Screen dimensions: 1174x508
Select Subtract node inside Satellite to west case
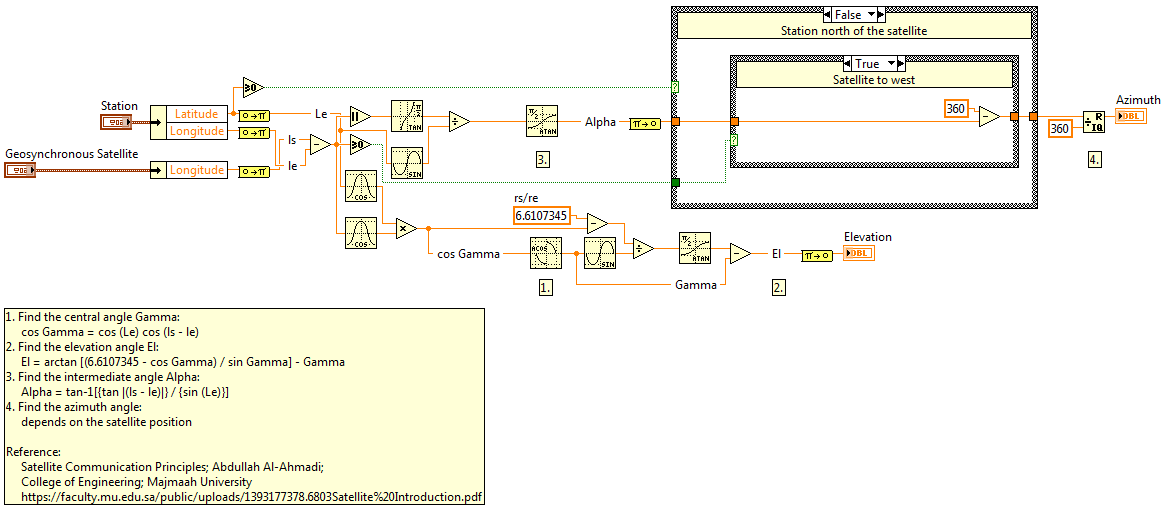(988, 116)
